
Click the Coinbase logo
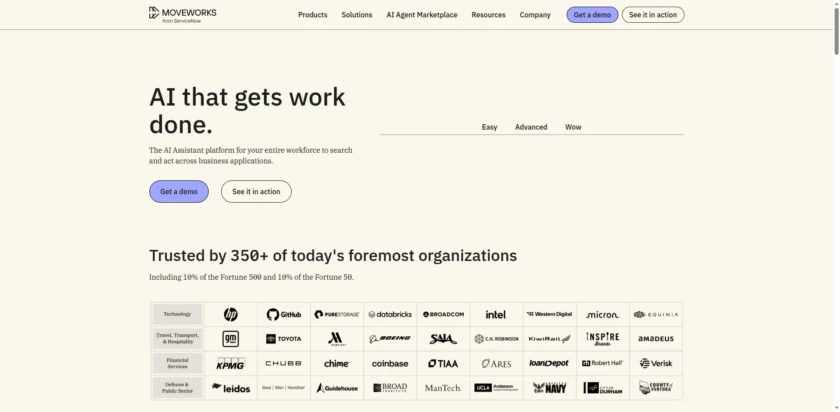pos(390,363)
